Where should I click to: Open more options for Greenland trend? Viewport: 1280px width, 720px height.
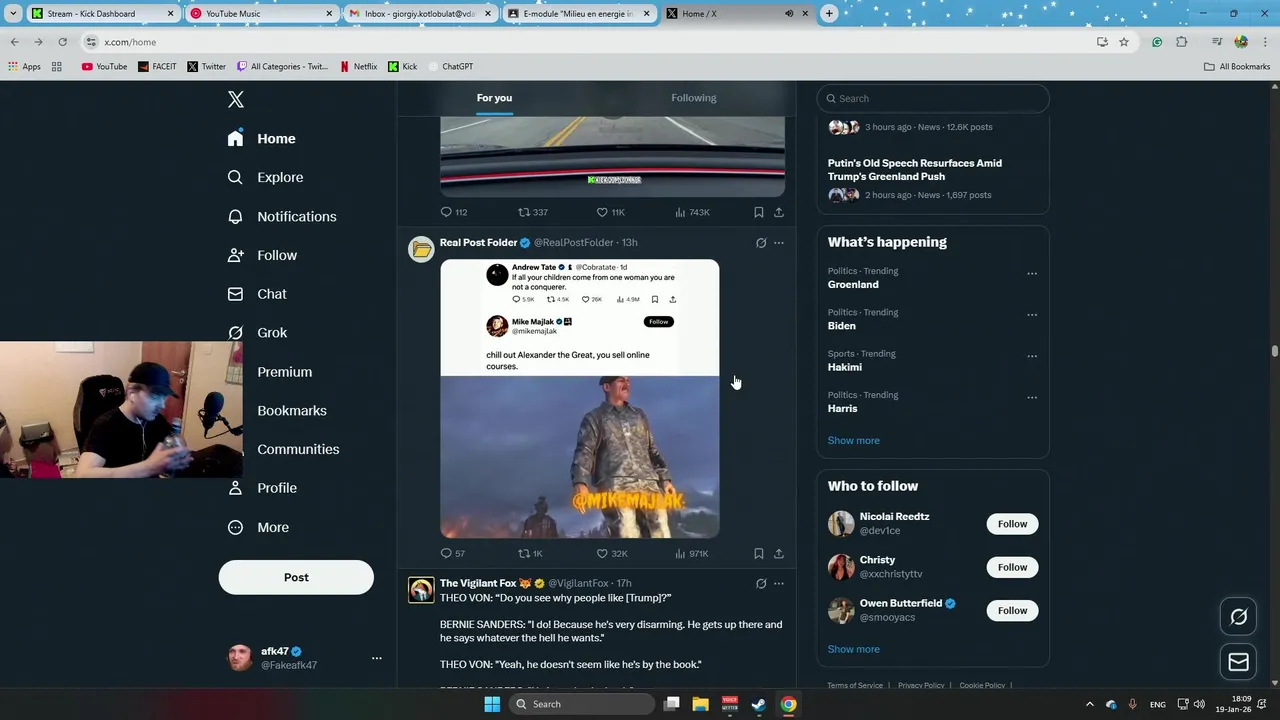(1032, 273)
